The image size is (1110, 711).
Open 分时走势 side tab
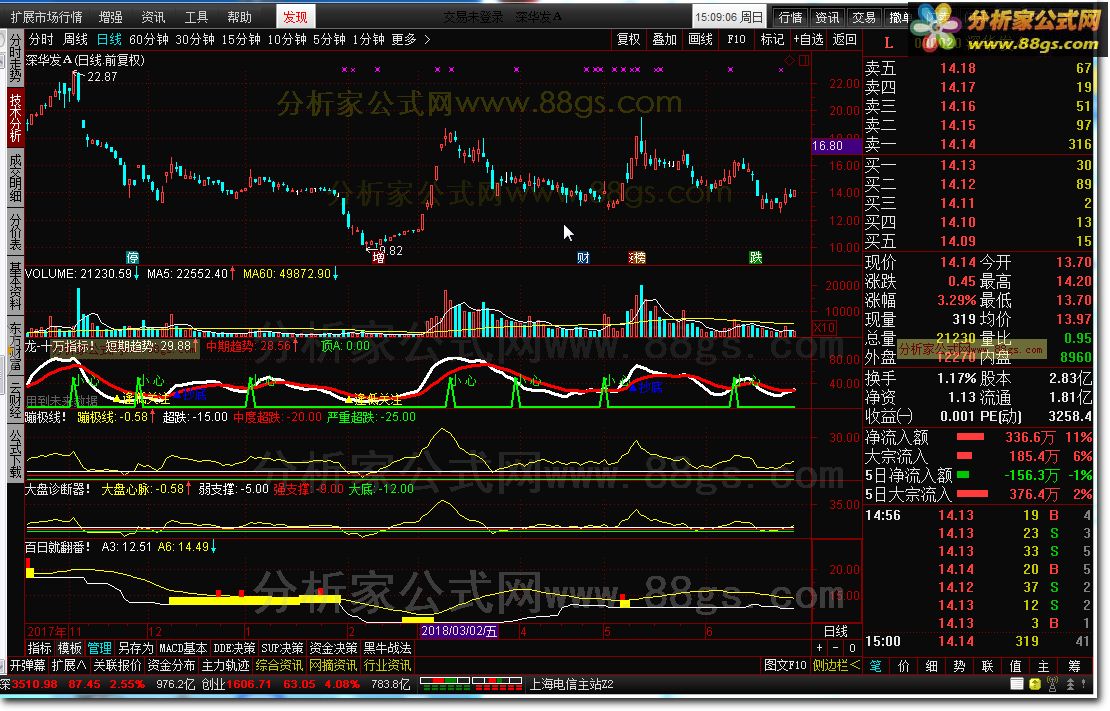[x=15, y=57]
